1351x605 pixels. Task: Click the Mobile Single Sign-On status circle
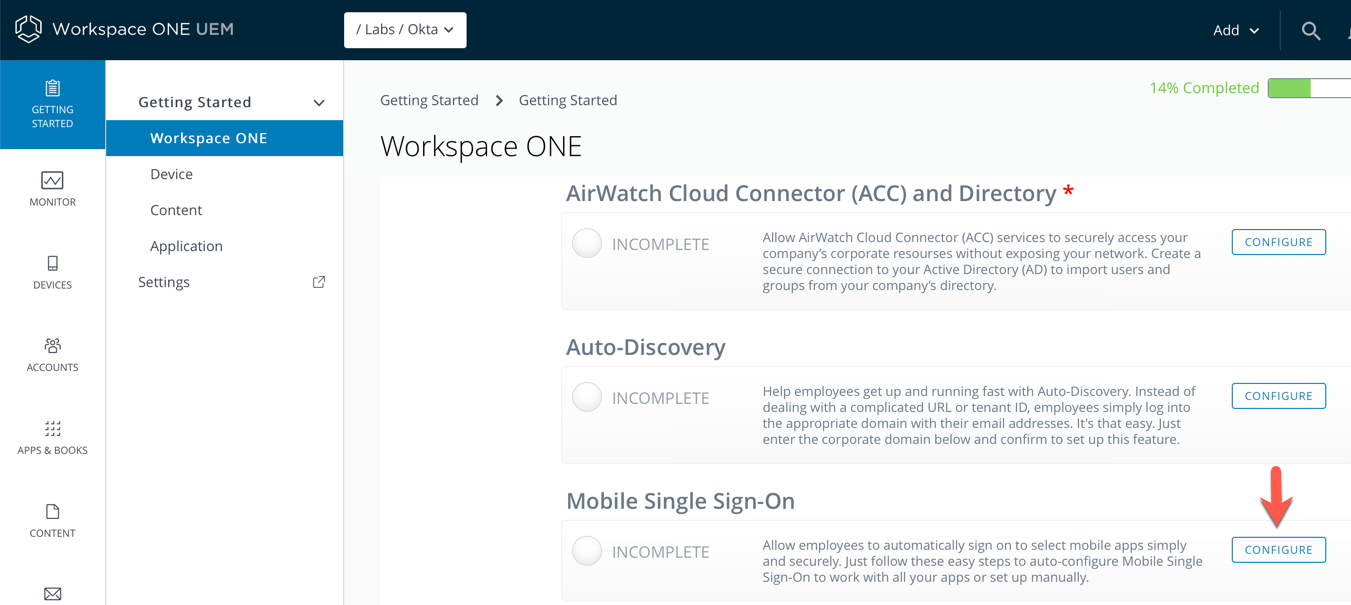tap(587, 551)
